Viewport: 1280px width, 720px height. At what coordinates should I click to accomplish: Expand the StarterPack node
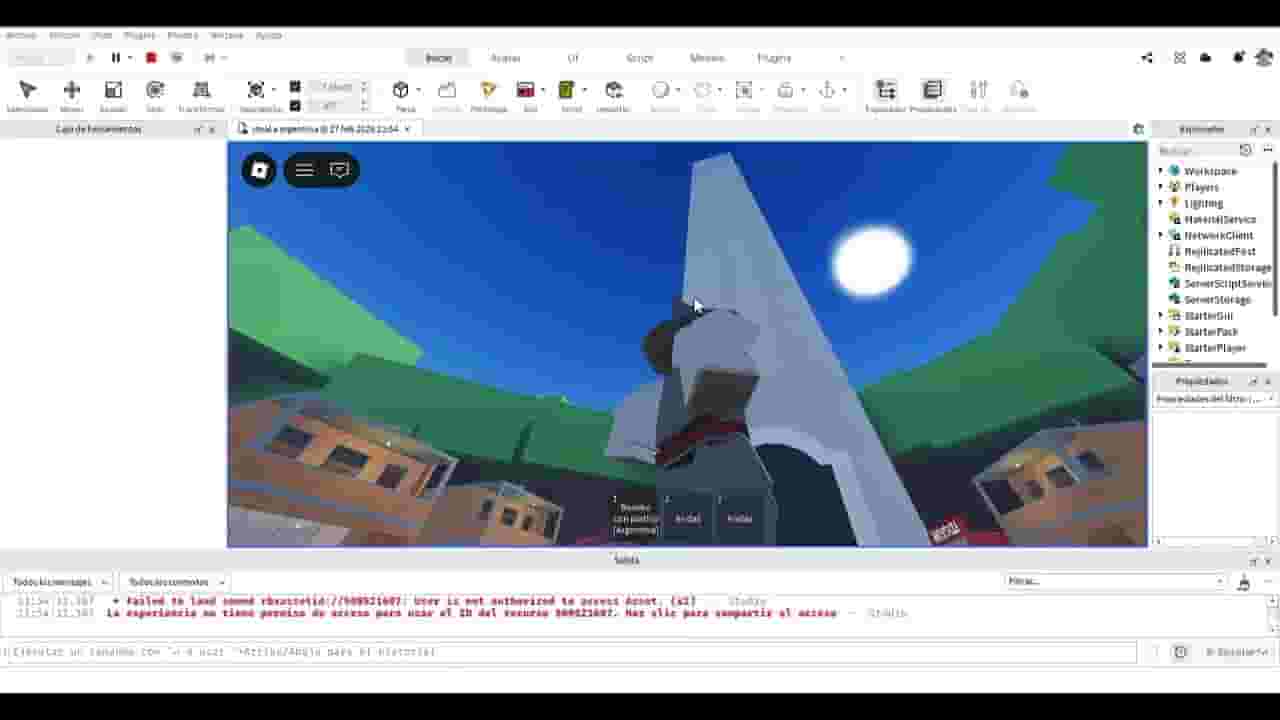pos(1161,331)
